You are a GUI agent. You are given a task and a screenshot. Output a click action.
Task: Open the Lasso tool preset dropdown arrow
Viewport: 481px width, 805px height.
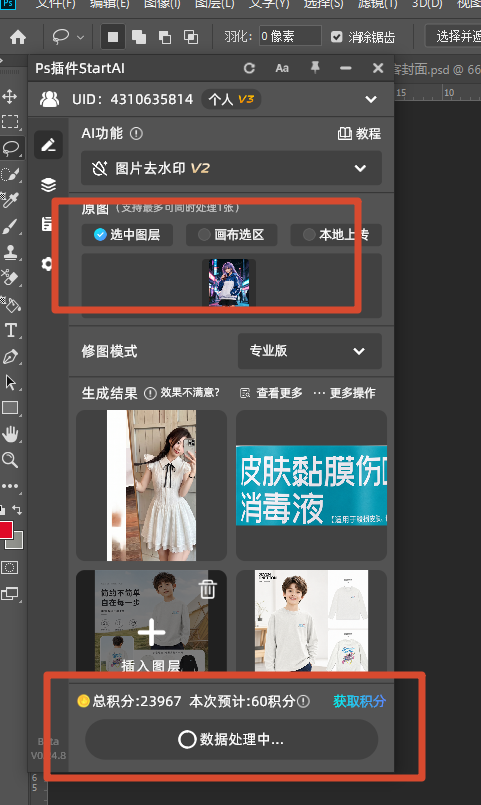81,37
